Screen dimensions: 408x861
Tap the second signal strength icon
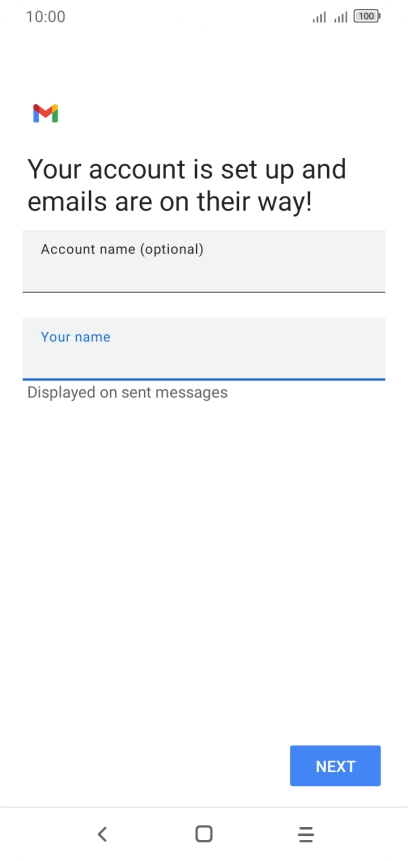click(341, 17)
